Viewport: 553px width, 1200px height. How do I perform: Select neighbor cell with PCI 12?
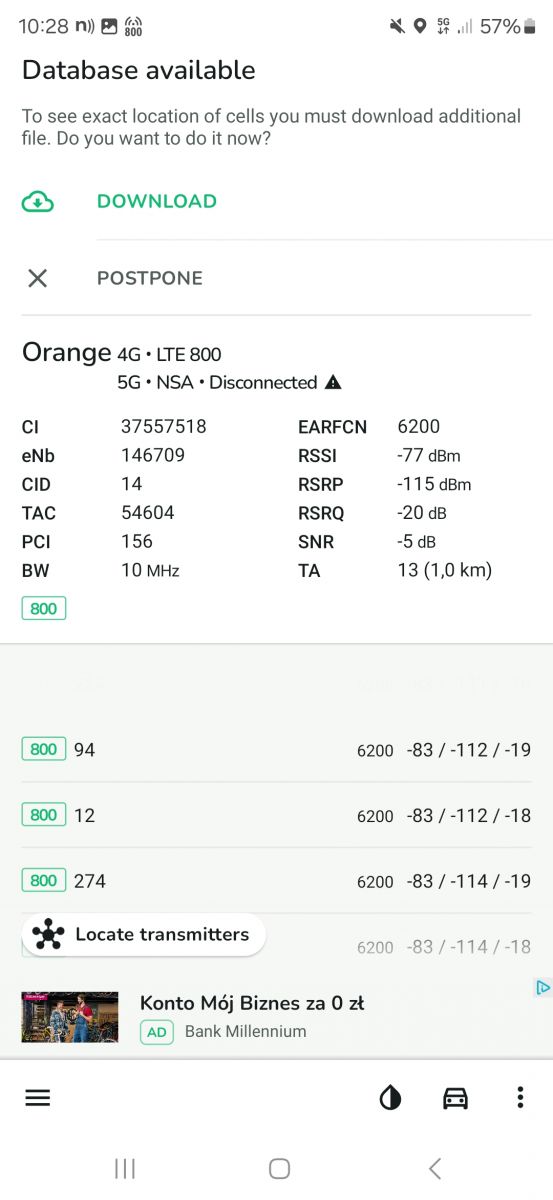276,815
